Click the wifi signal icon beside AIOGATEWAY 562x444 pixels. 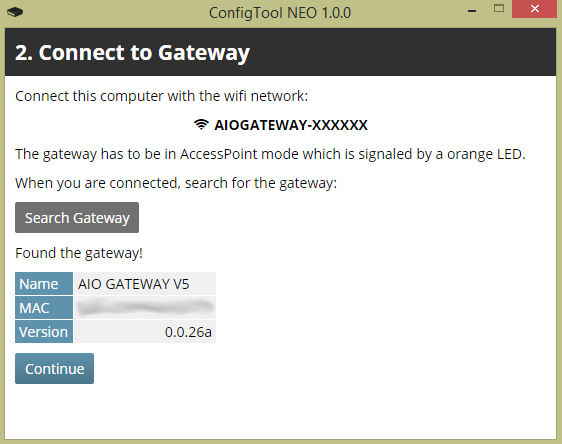201,125
